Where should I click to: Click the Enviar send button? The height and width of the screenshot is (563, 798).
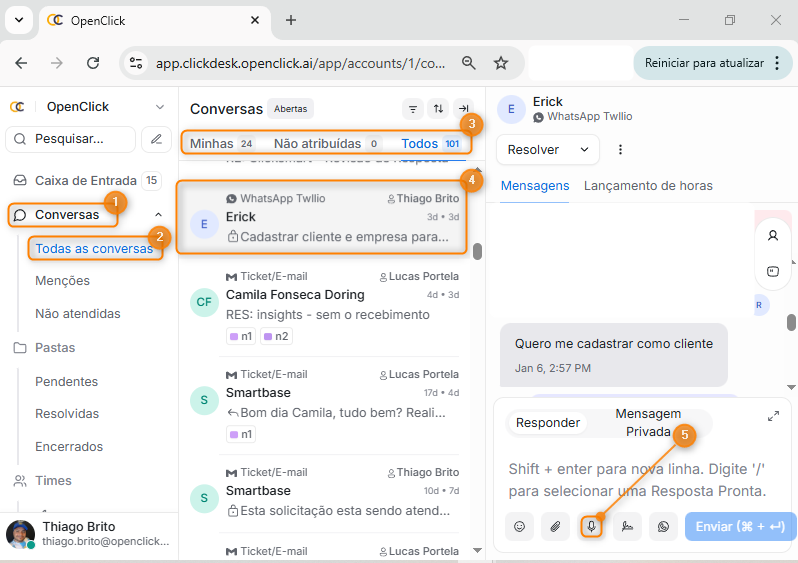click(x=739, y=526)
